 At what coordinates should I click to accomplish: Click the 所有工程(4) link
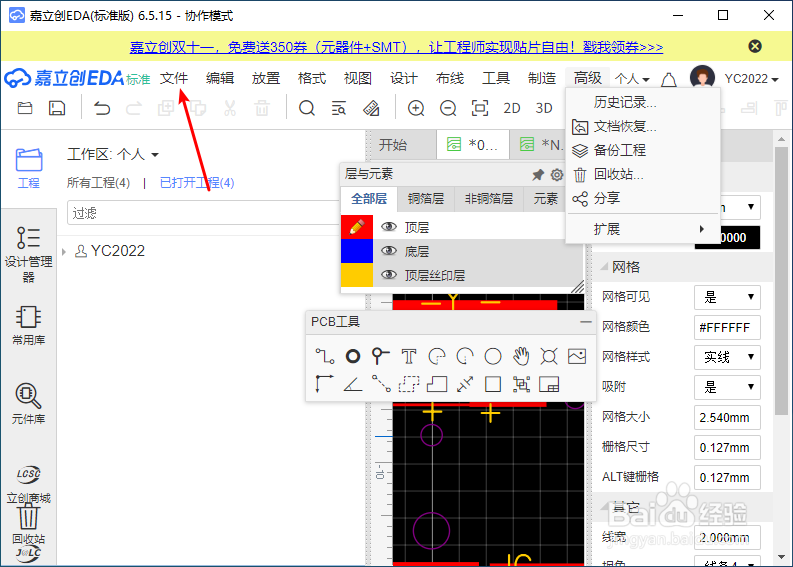[x=99, y=183]
